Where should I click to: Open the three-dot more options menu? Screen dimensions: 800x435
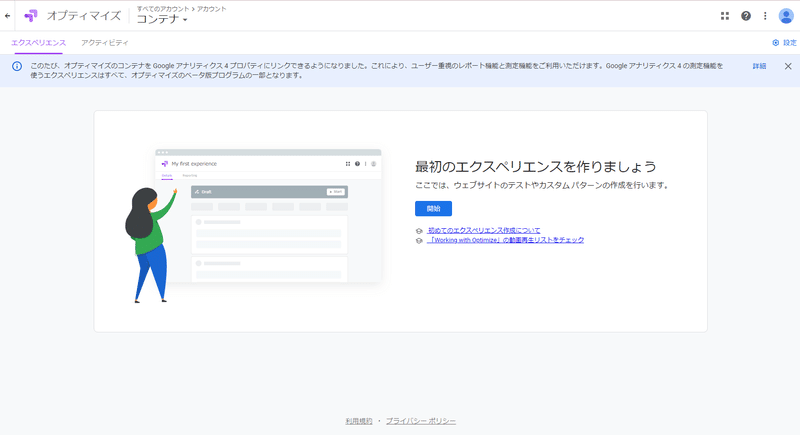click(765, 16)
